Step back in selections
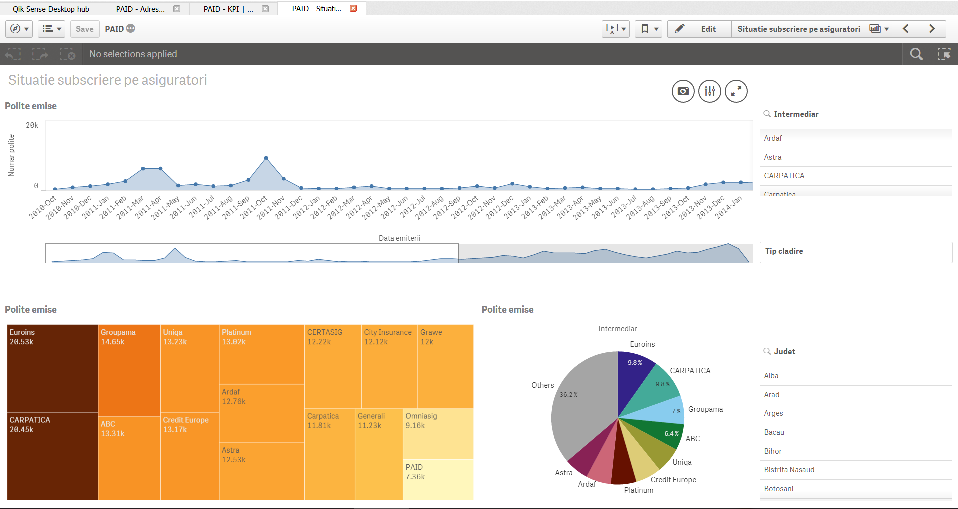The width and height of the screenshot is (958, 509). pos(13,54)
